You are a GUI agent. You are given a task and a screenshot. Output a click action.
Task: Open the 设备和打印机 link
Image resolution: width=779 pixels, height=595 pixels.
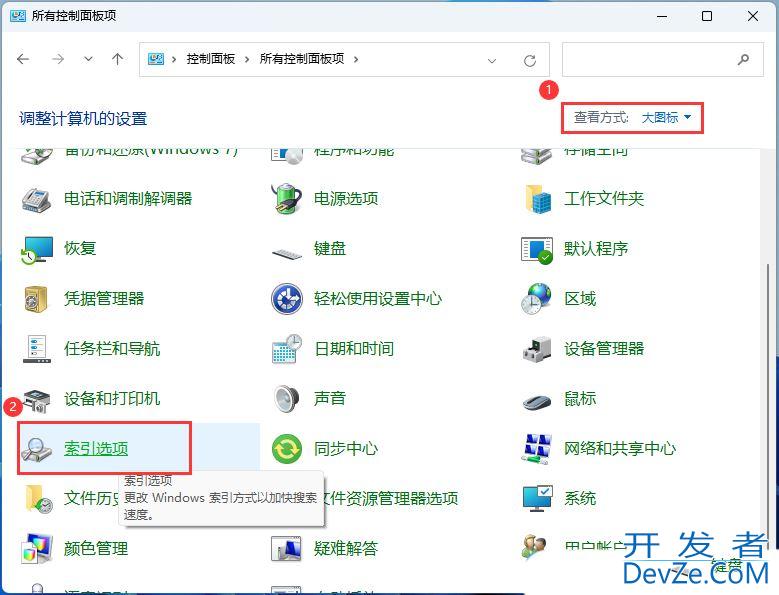point(112,399)
